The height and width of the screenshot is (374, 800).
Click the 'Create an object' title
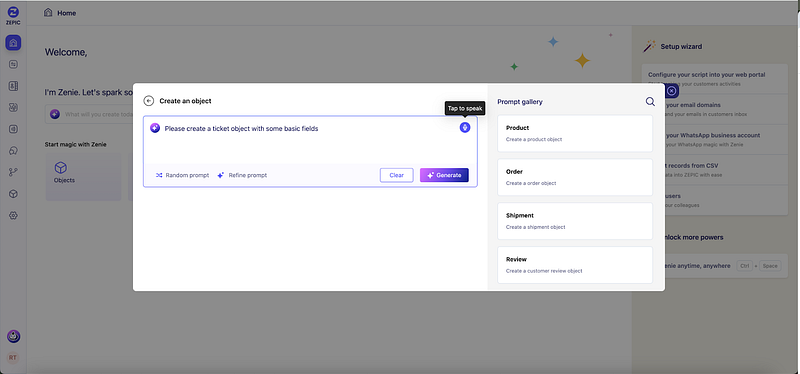(x=185, y=101)
